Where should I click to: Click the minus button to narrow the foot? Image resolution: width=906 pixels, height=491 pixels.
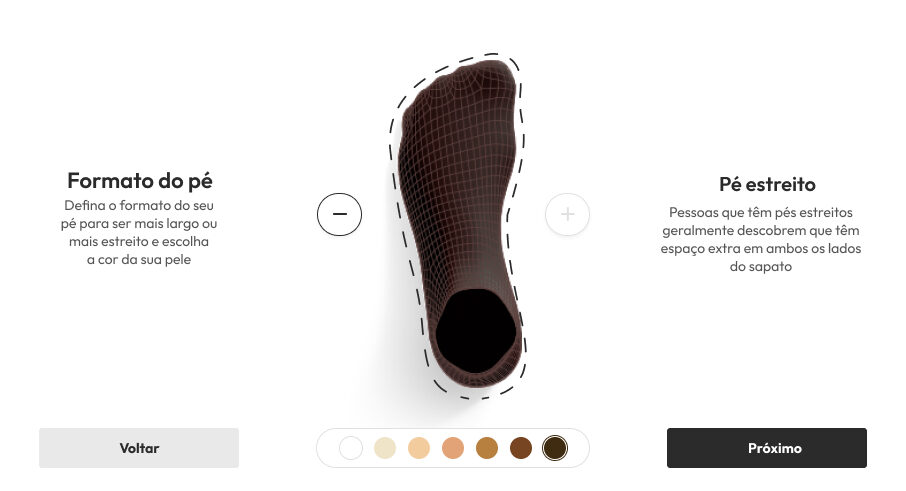pyautogui.click(x=339, y=214)
